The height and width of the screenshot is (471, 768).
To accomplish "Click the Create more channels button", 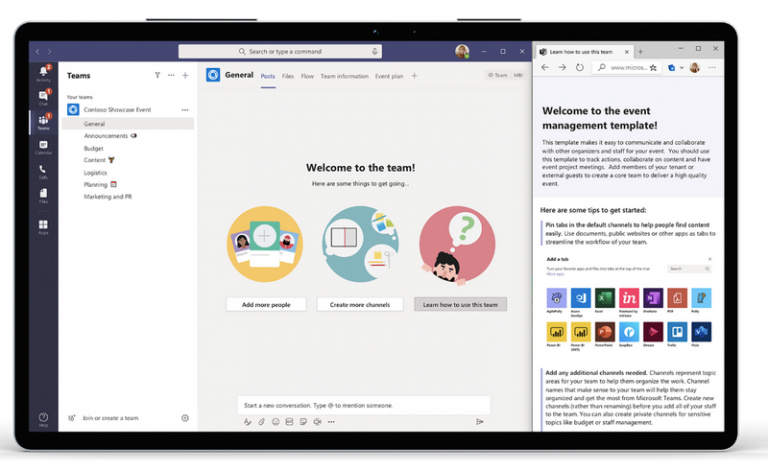I will pos(360,305).
